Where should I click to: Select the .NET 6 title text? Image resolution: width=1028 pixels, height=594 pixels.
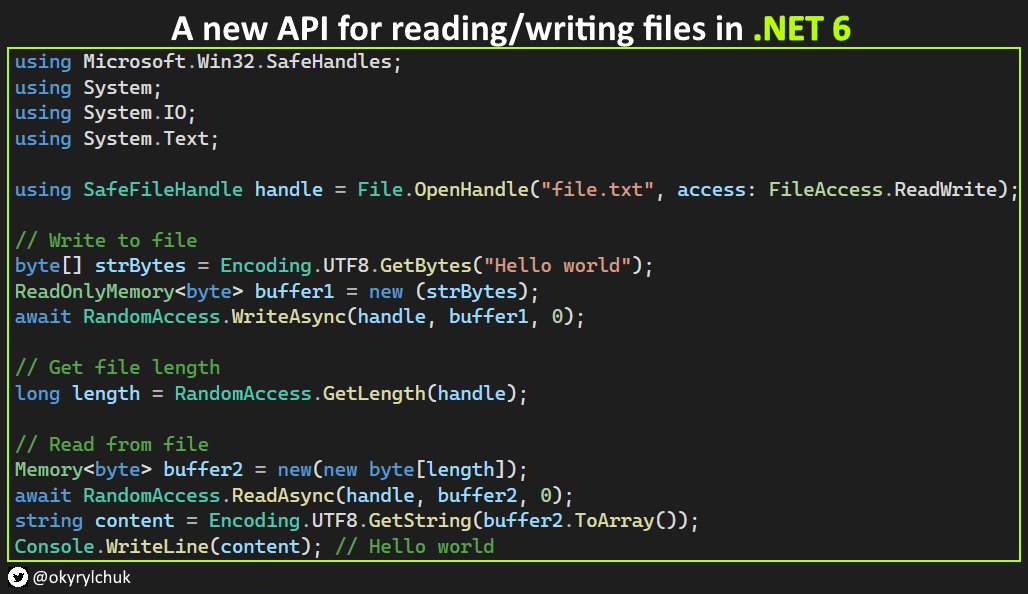click(800, 28)
